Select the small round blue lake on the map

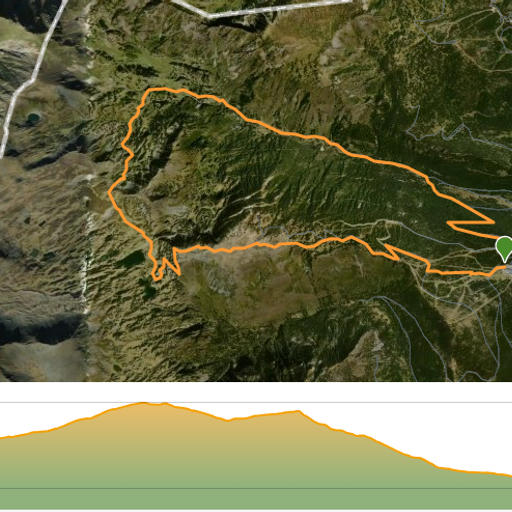point(33,117)
